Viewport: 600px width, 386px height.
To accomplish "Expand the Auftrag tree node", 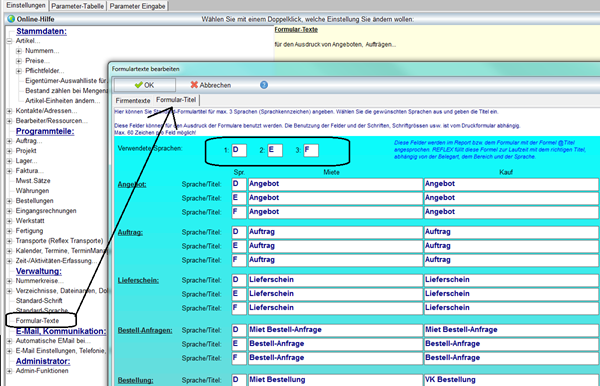I will pyautogui.click(x=10, y=141).
